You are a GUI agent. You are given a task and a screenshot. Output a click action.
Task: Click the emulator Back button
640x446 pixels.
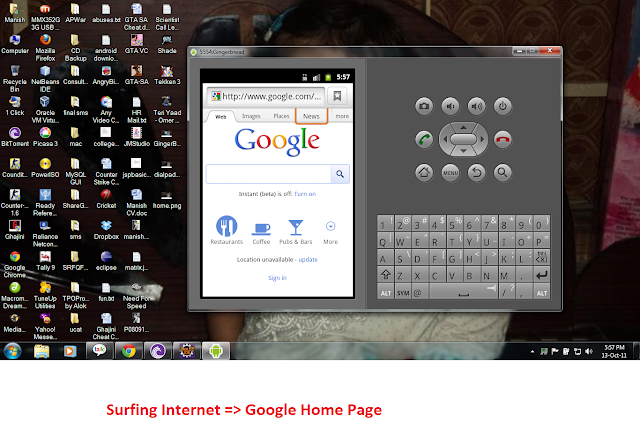pyautogui.click(x=476, y=173)
